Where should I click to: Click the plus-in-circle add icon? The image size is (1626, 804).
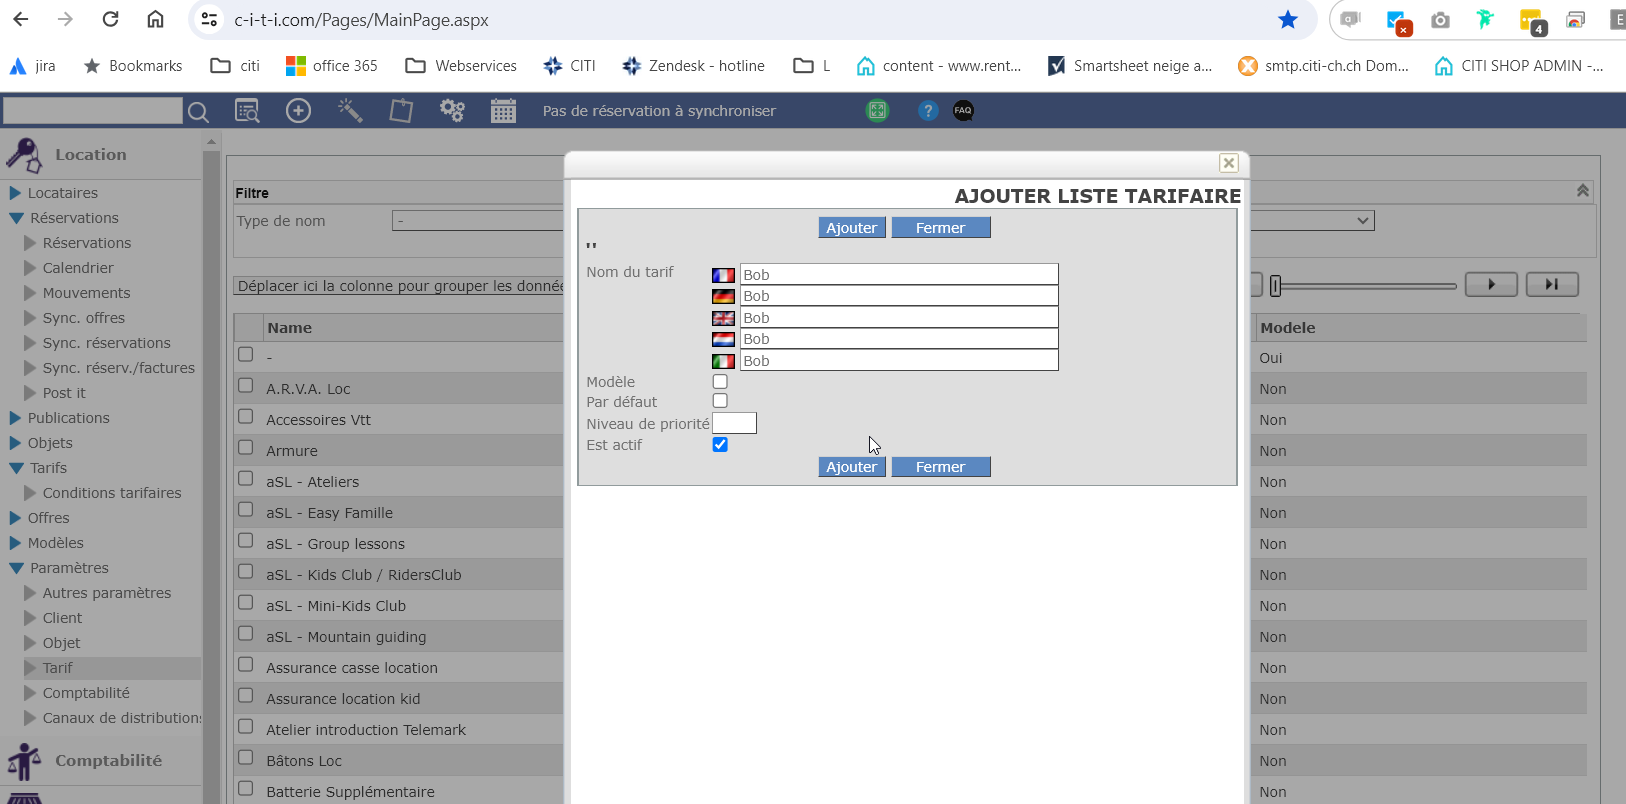coord(298,111)
